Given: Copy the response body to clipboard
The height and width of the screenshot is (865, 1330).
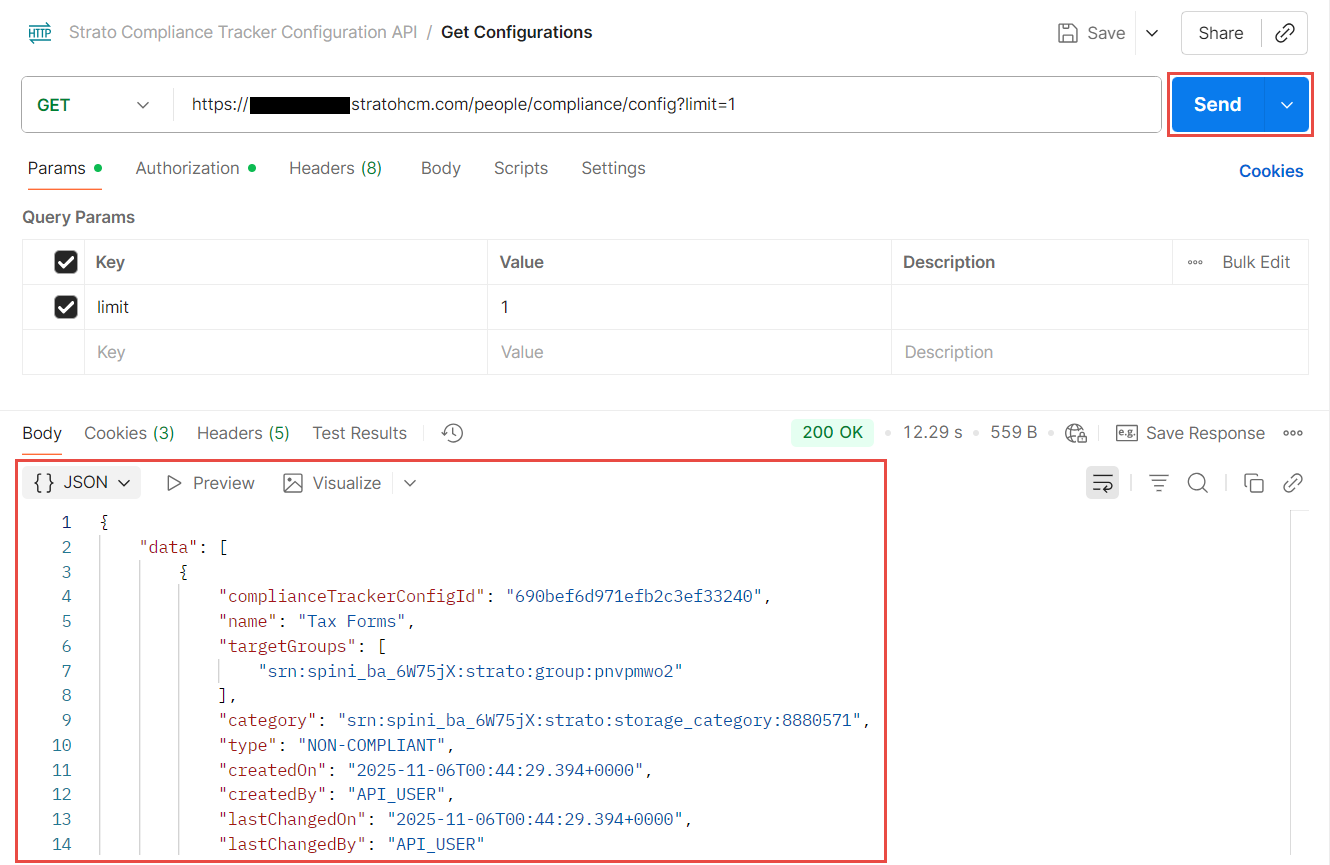Looking at the screenshot, I should (x=1253, y=483).
